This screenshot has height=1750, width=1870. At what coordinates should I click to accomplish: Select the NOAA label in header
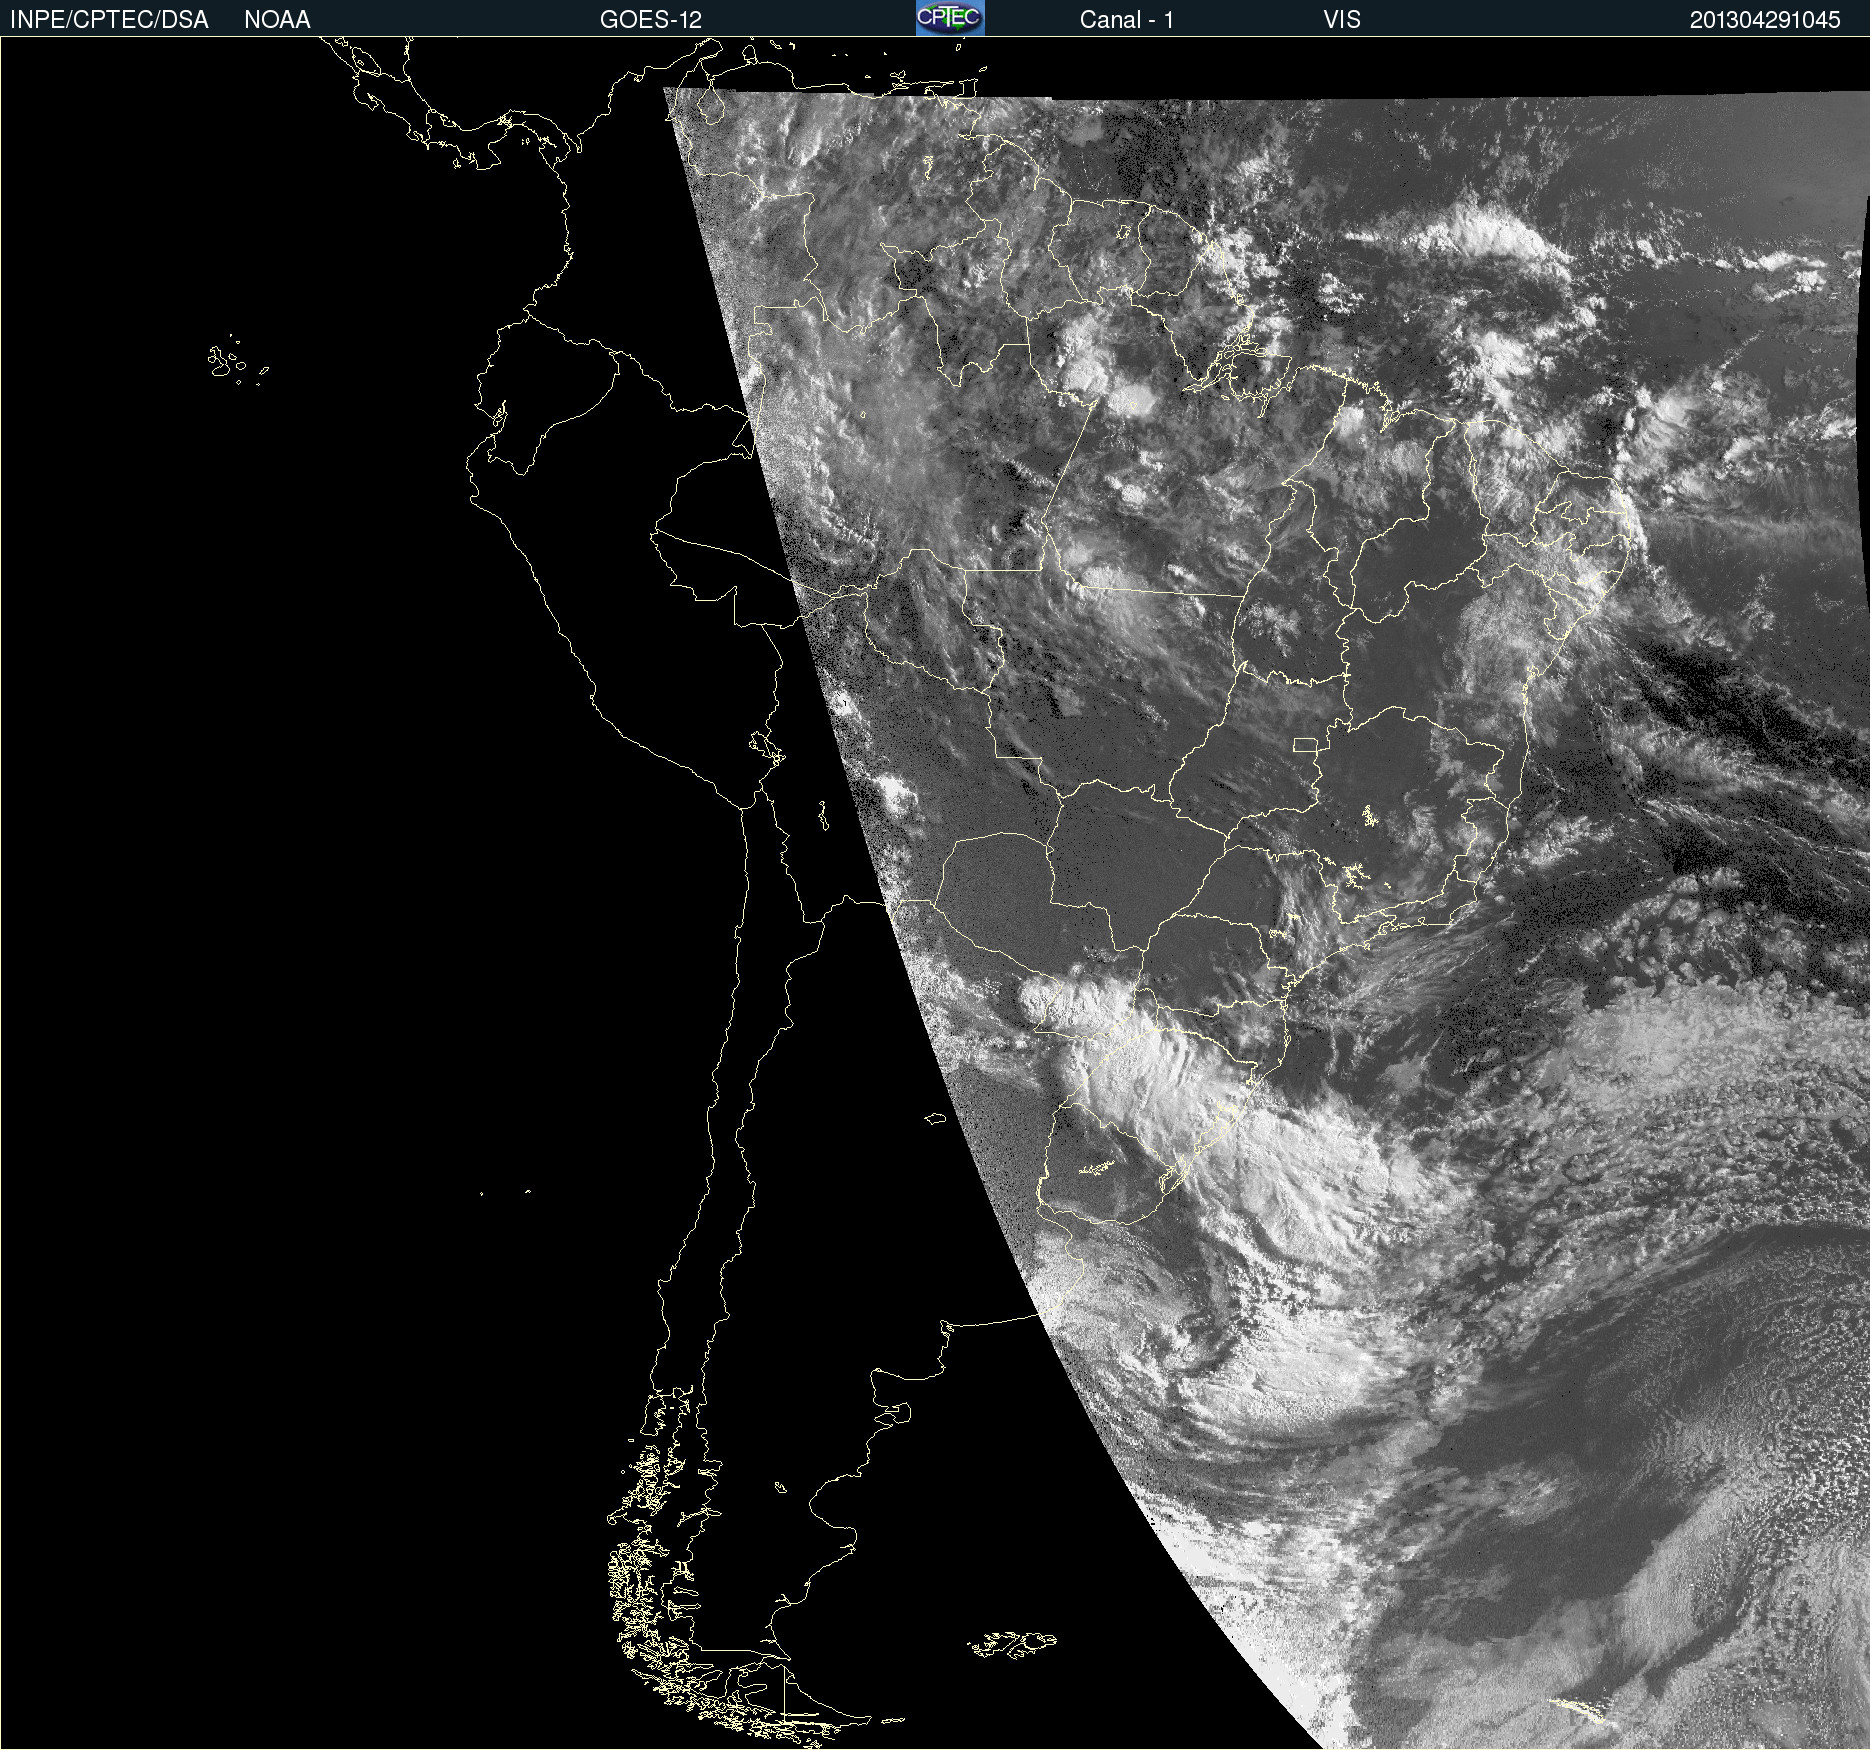[277, 19]
